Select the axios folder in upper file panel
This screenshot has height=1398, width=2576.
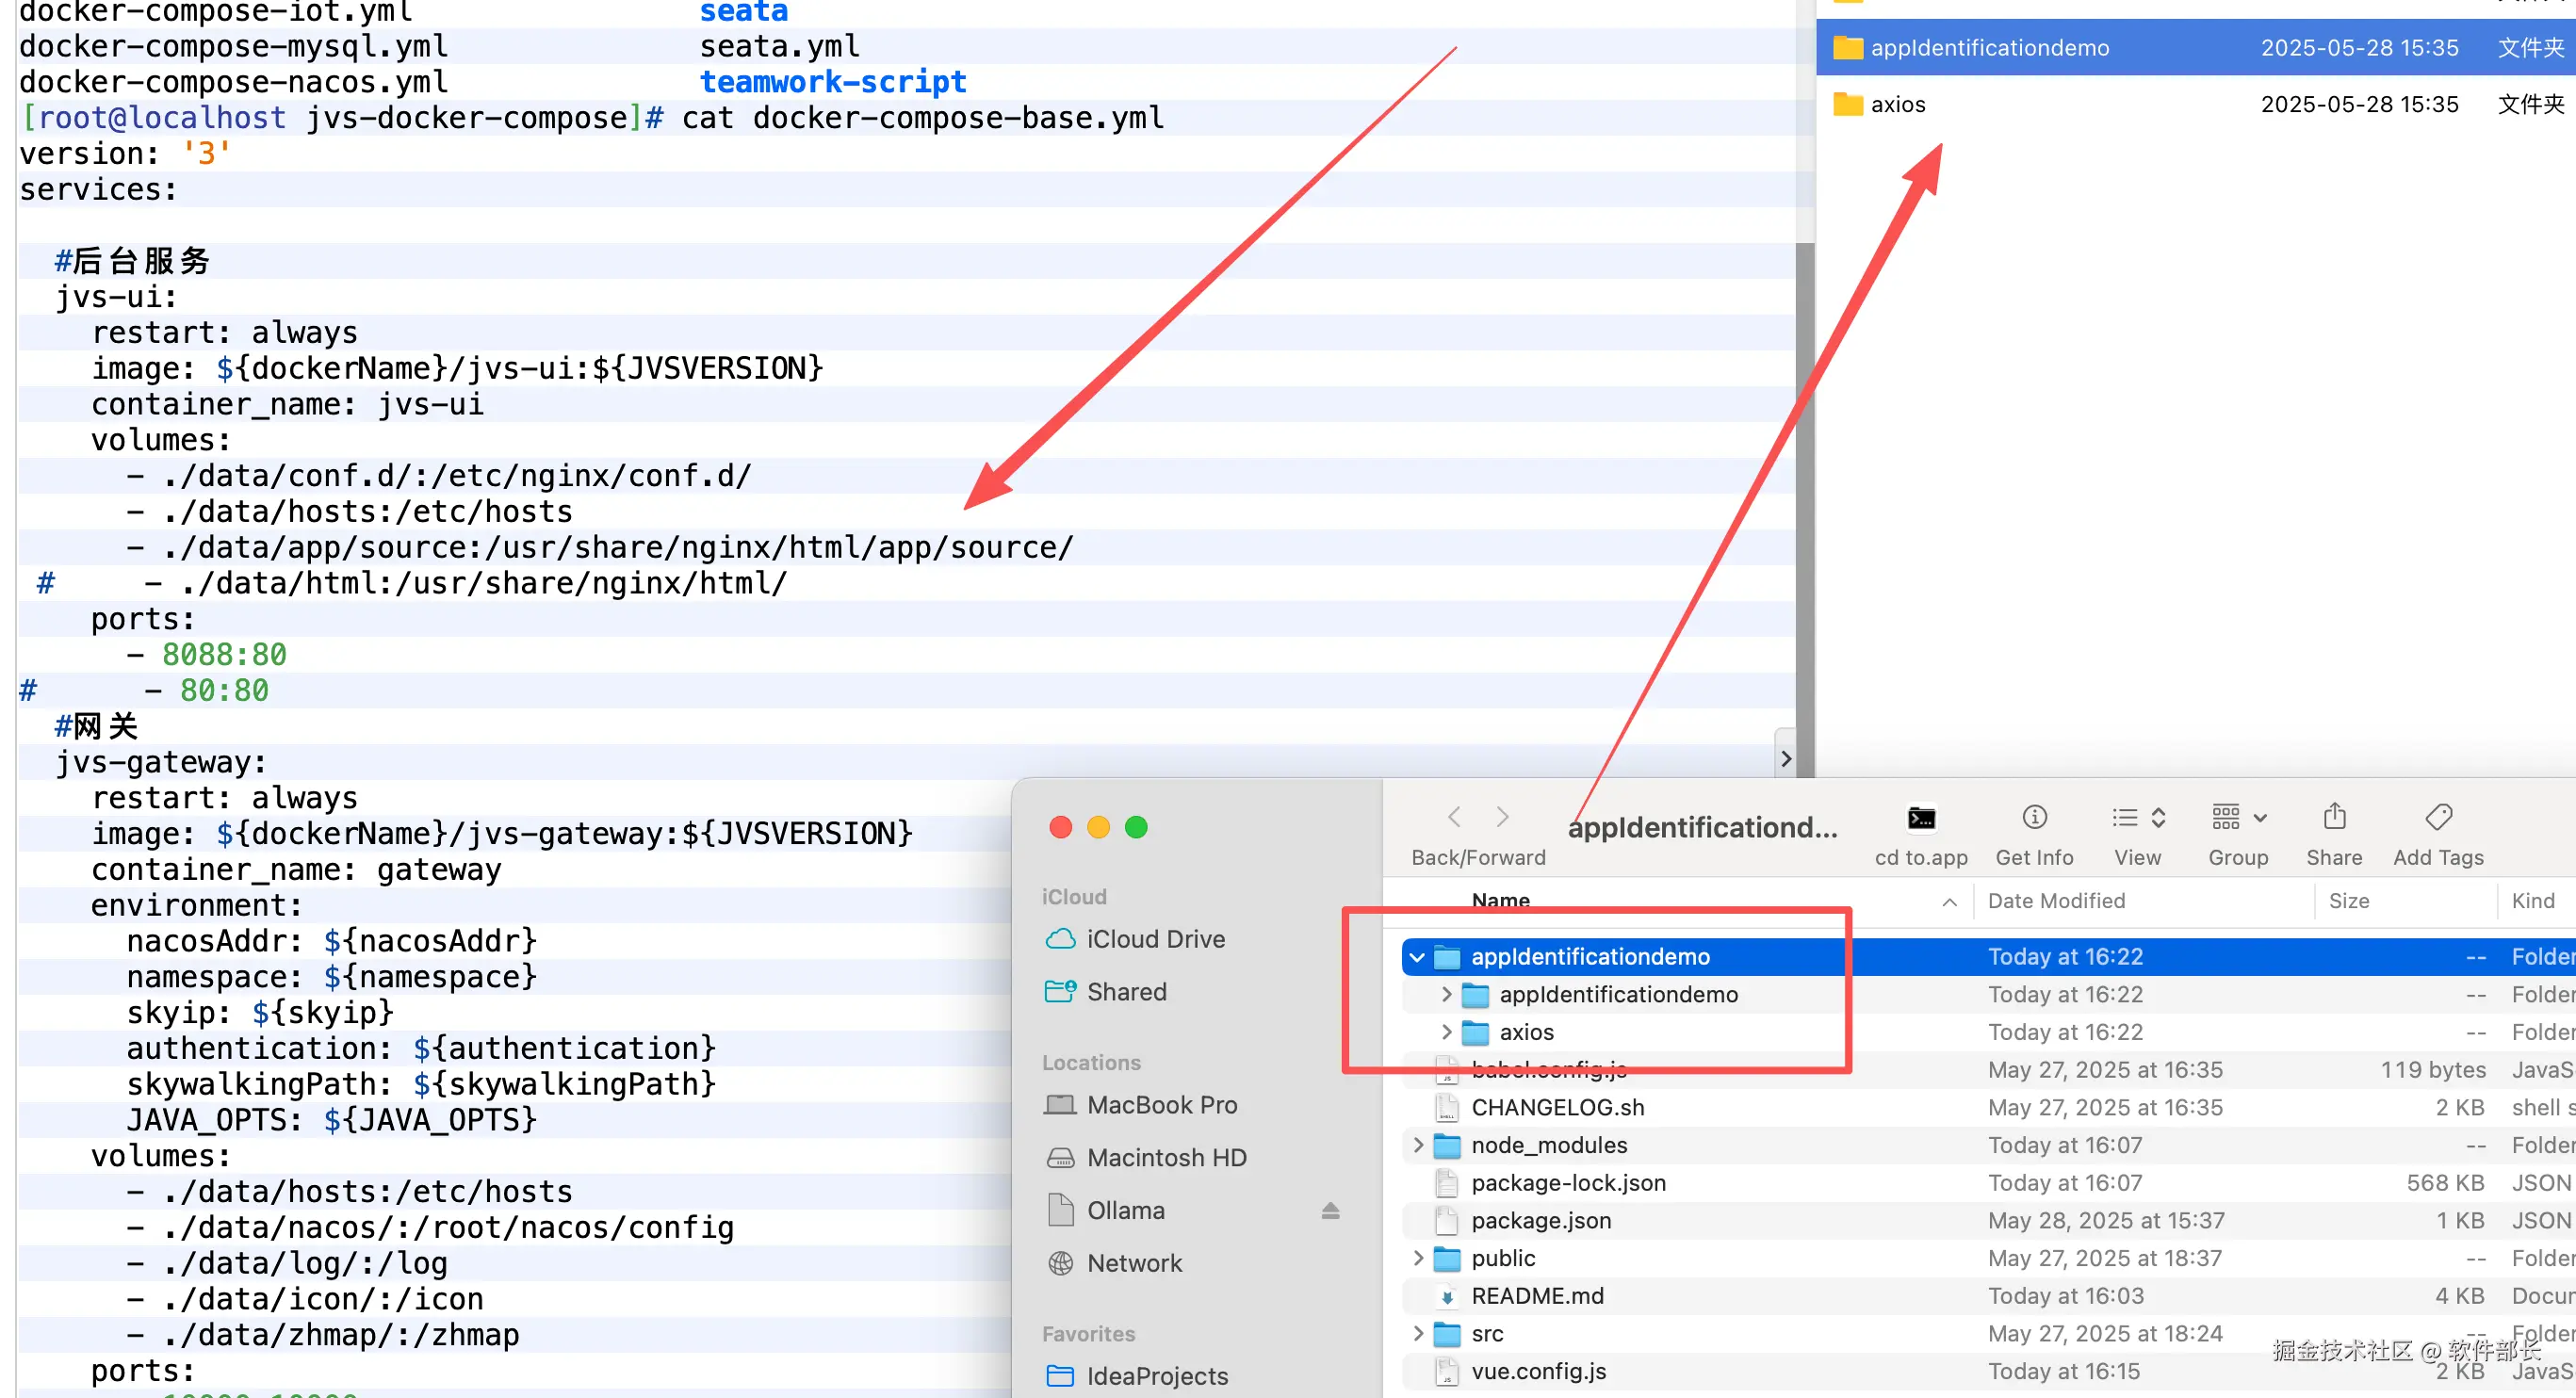[1897, 104]
